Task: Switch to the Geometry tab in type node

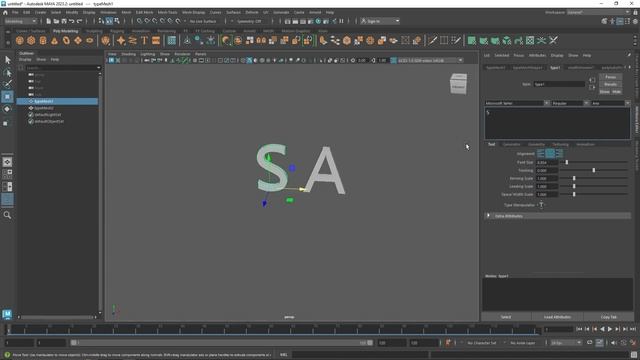Action: (x=536, y=144)
